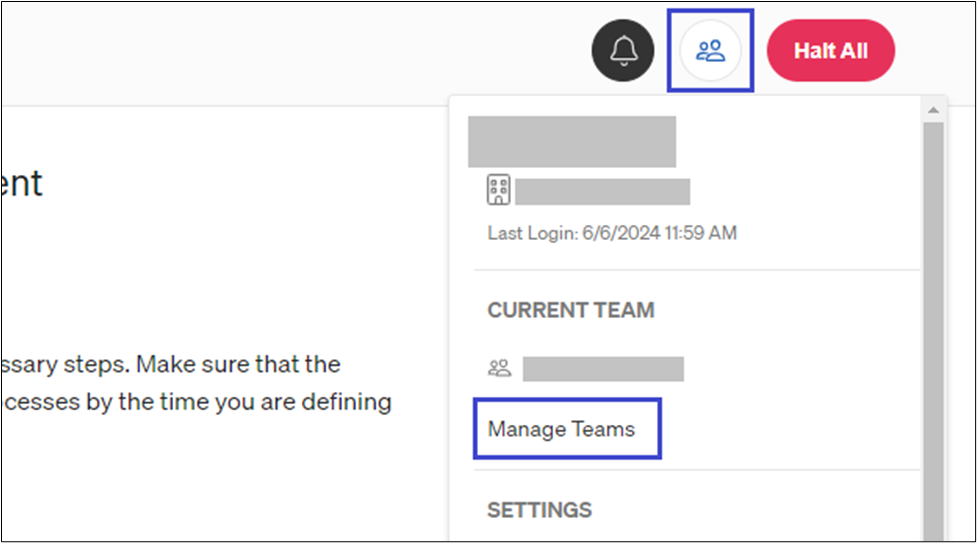This screenshot has width=977, height=543.
Task: Click the scrollbar up arrow in dropdown
Action: click(933, 110)
